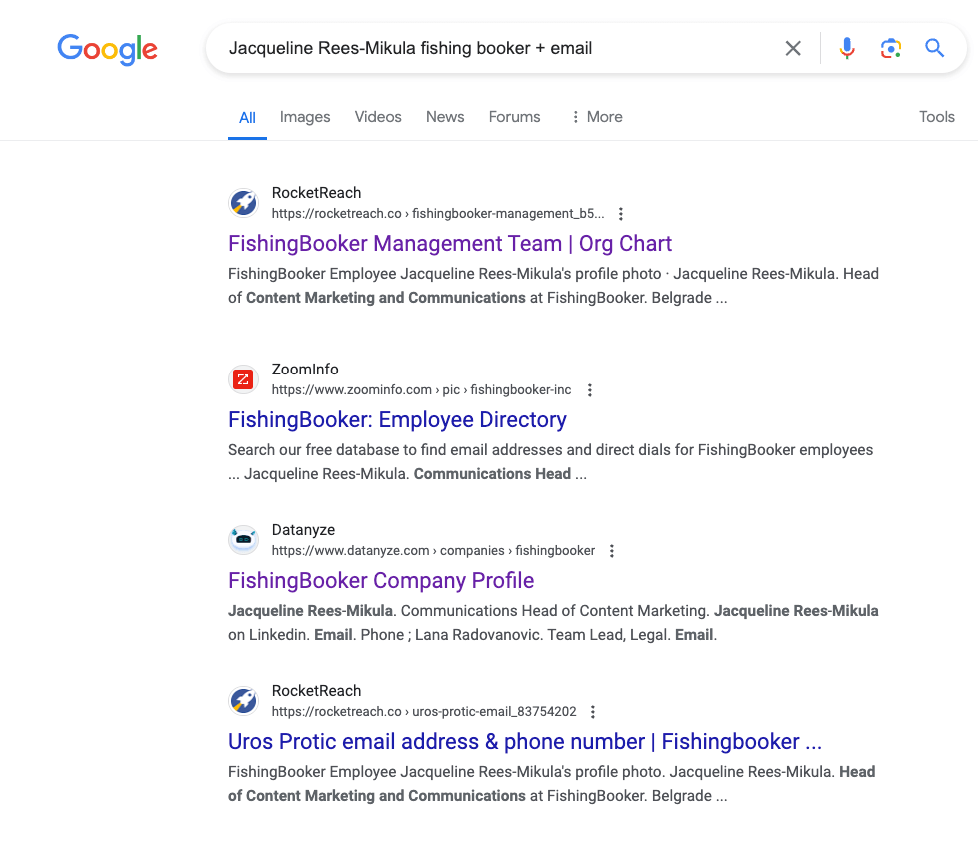
Task: Click the blue search magnifier icon
Action: tap(934, 48)
